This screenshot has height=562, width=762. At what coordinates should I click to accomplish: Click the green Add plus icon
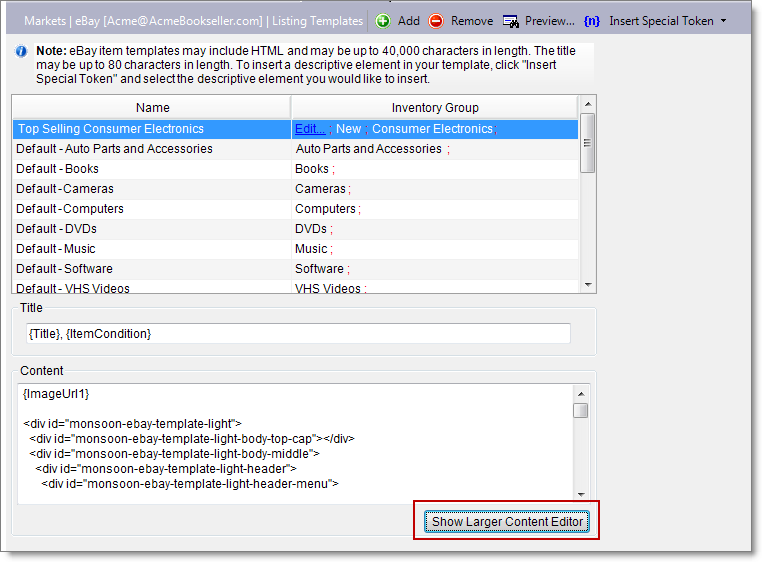pos(383,21)
